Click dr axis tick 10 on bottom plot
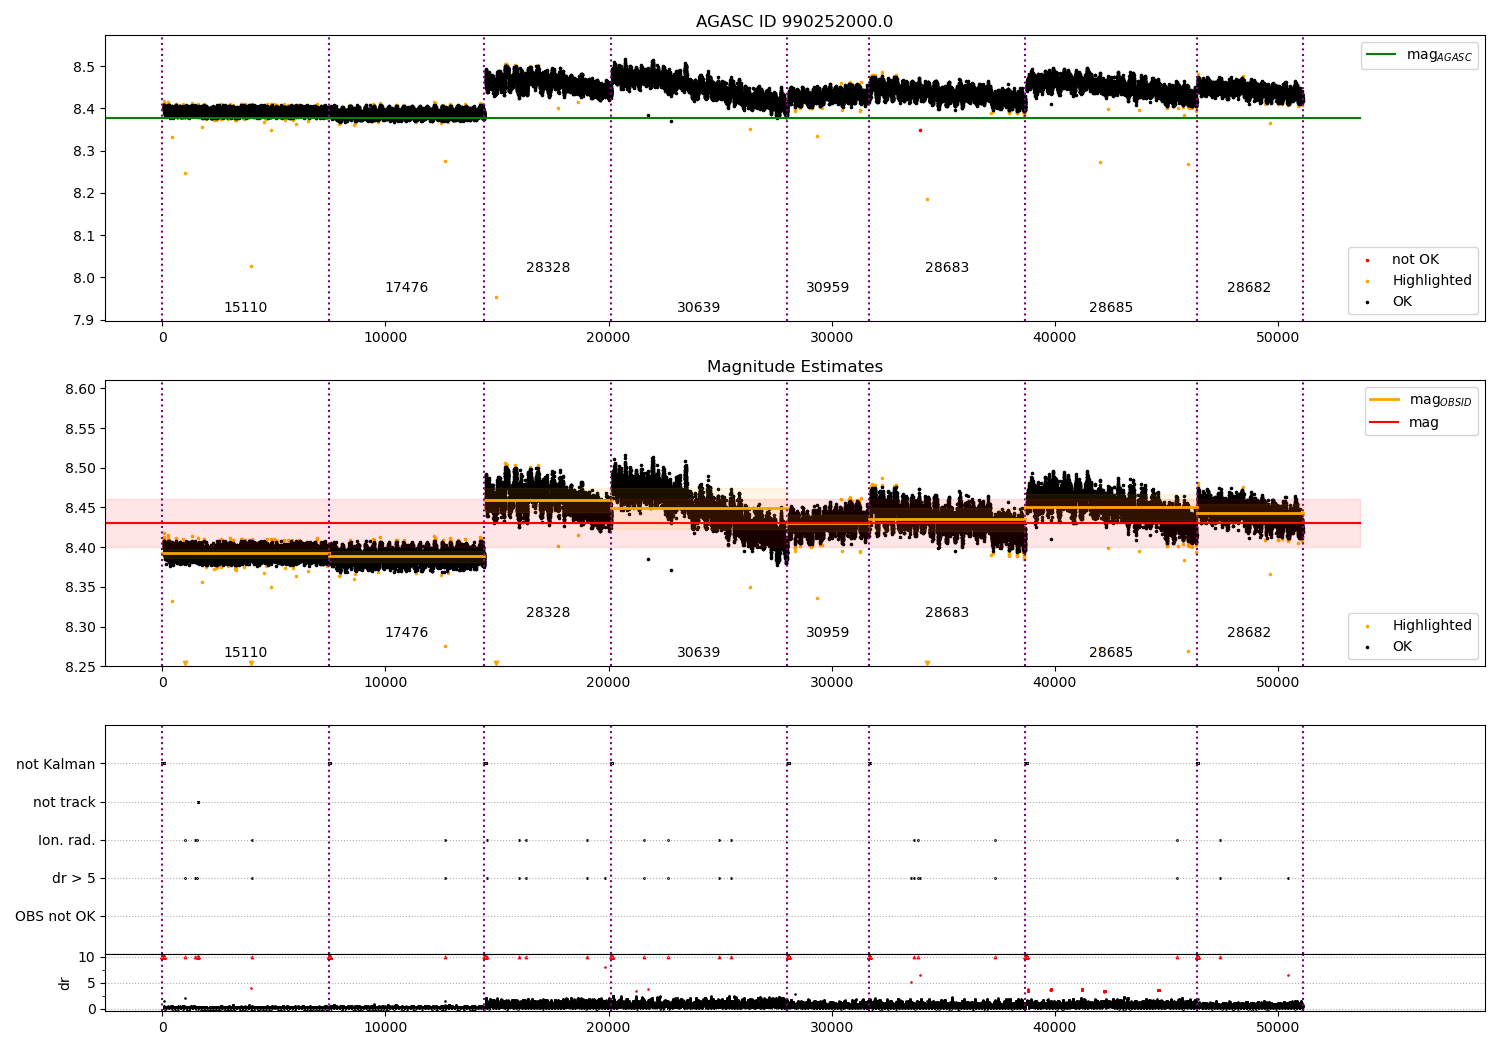 (87, 958)
